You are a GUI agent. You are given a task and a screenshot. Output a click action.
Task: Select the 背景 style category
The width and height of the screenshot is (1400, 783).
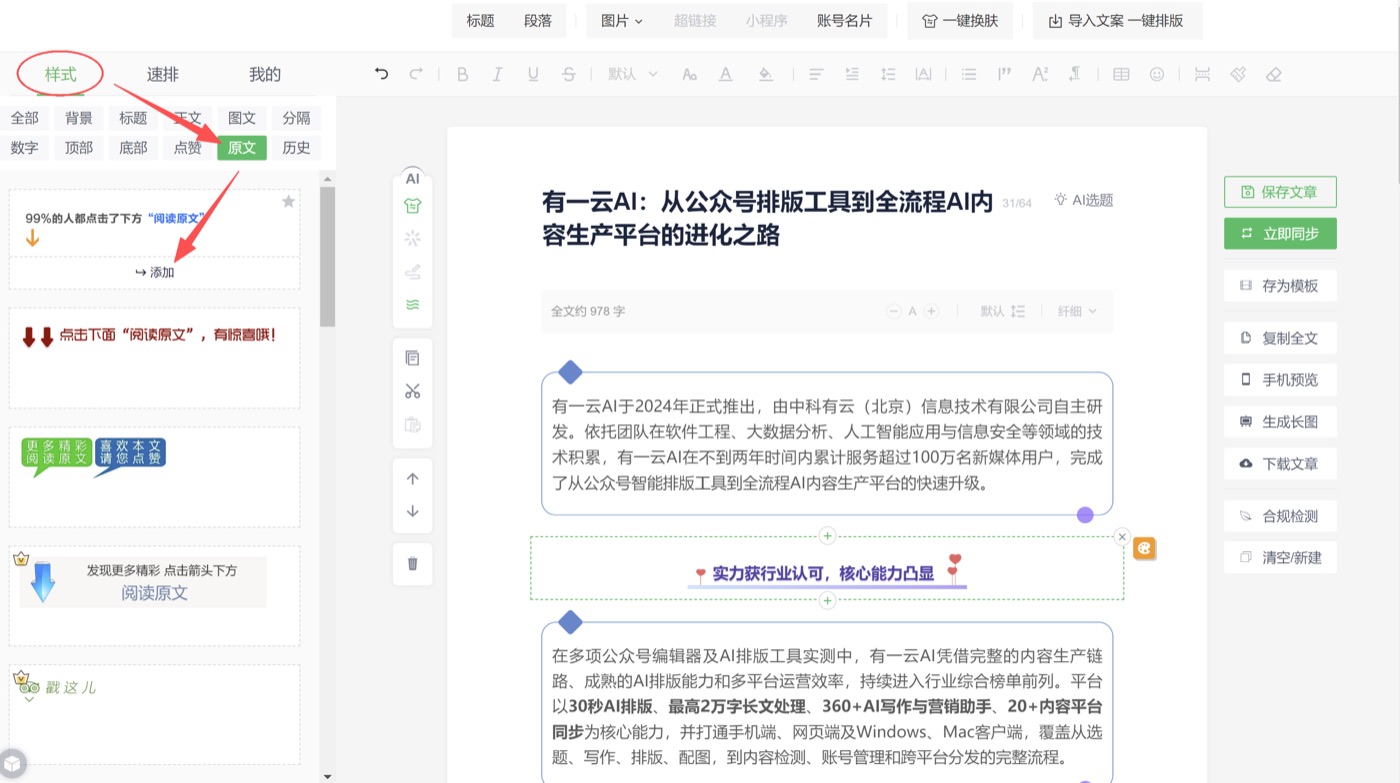[79, 118]
